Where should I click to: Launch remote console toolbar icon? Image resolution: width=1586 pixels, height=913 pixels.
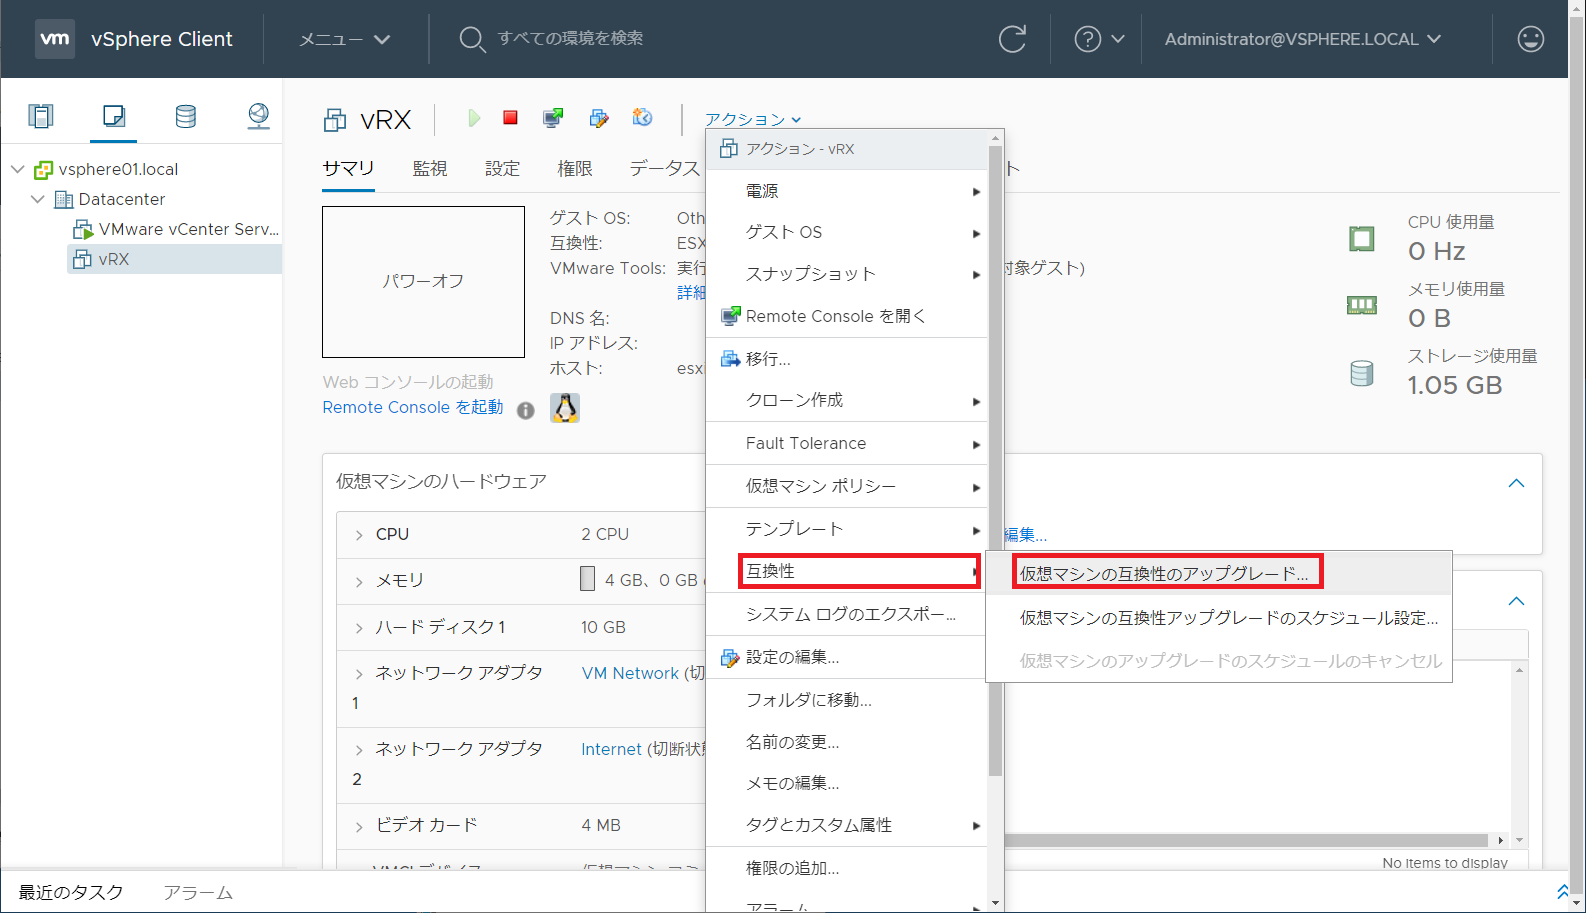(x=553, y=118)
